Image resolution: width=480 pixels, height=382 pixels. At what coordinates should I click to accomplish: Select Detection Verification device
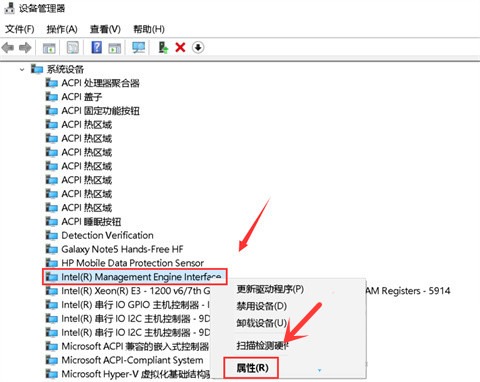(x=99, y=235)
